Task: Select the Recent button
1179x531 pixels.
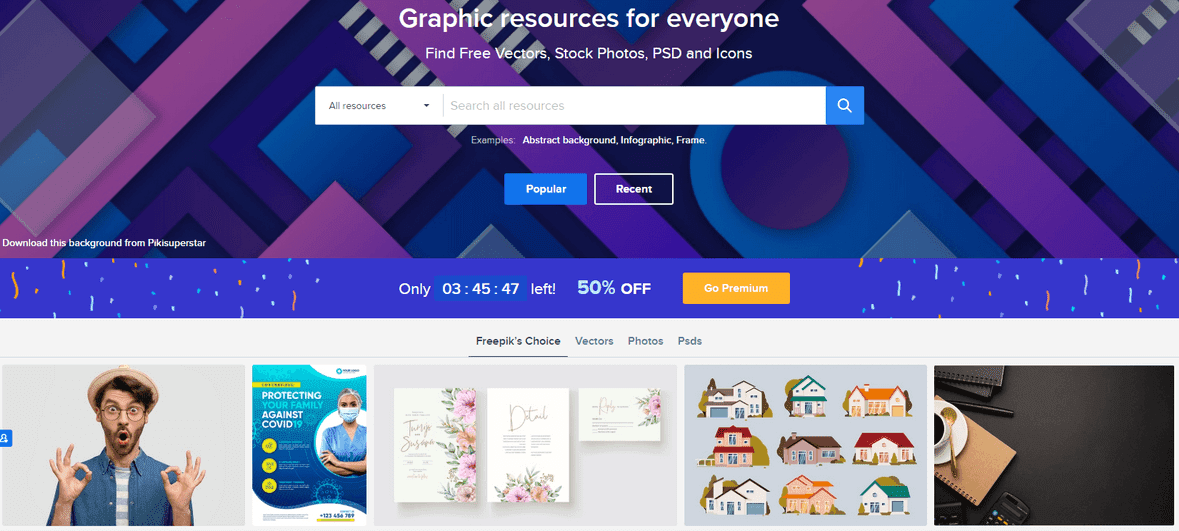Action: click(634, 189)
